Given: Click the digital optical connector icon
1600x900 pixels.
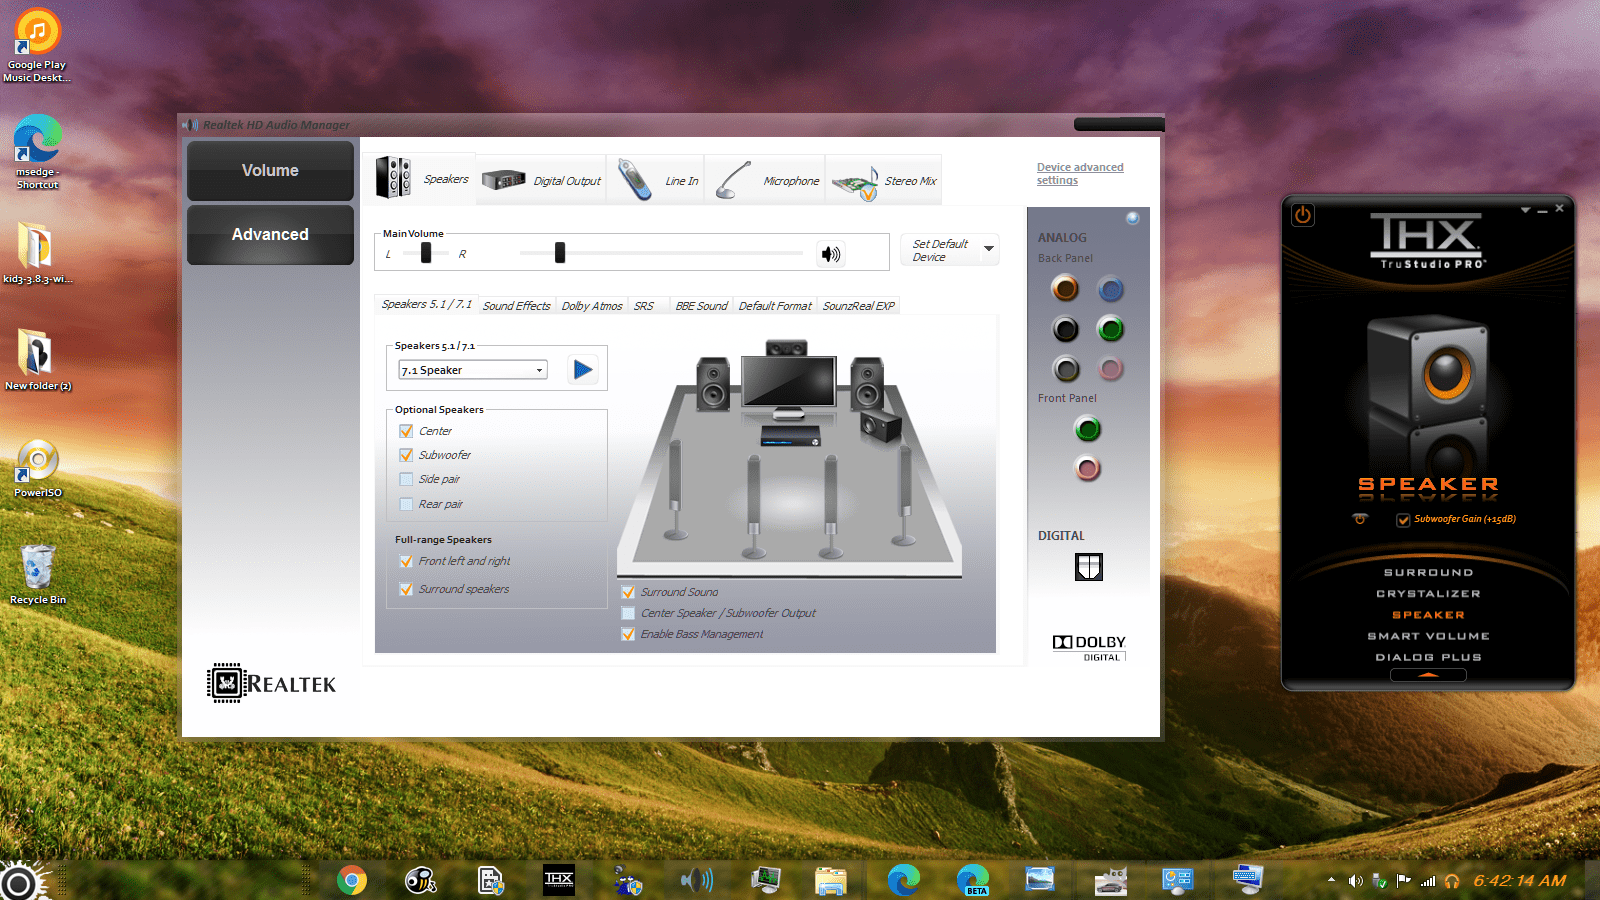Looking at the screenshot, I should point(1088,567).
